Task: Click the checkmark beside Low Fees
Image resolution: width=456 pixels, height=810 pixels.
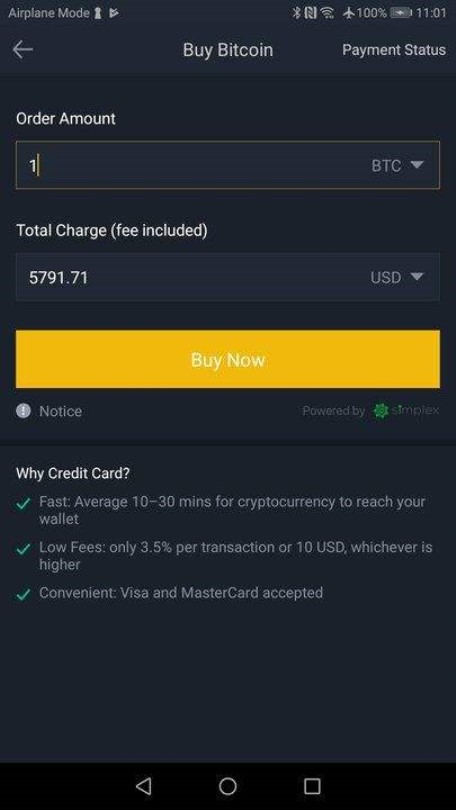Action: pyautogui.click(x=23, y=548)
